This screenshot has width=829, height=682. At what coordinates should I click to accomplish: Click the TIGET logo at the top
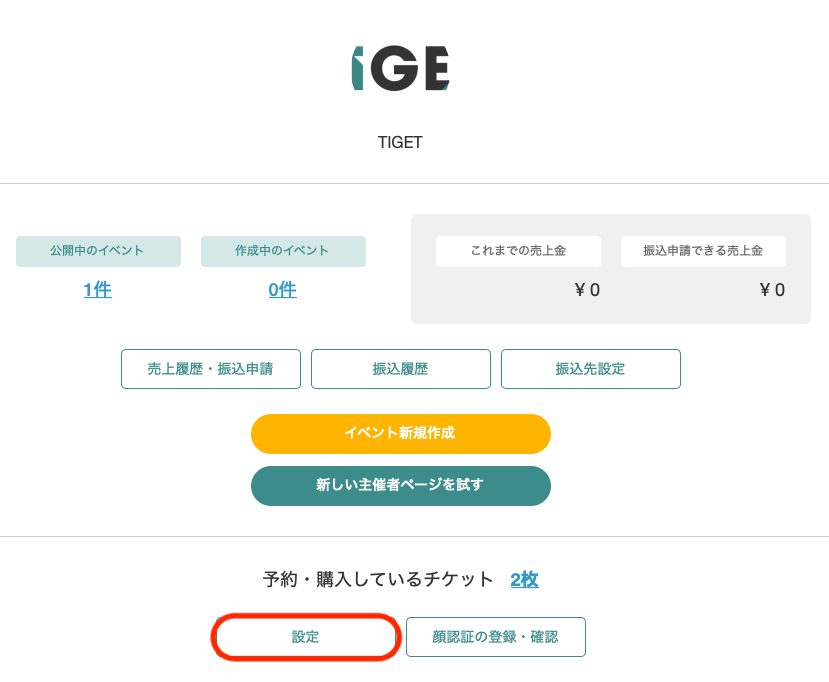[400, 67]
